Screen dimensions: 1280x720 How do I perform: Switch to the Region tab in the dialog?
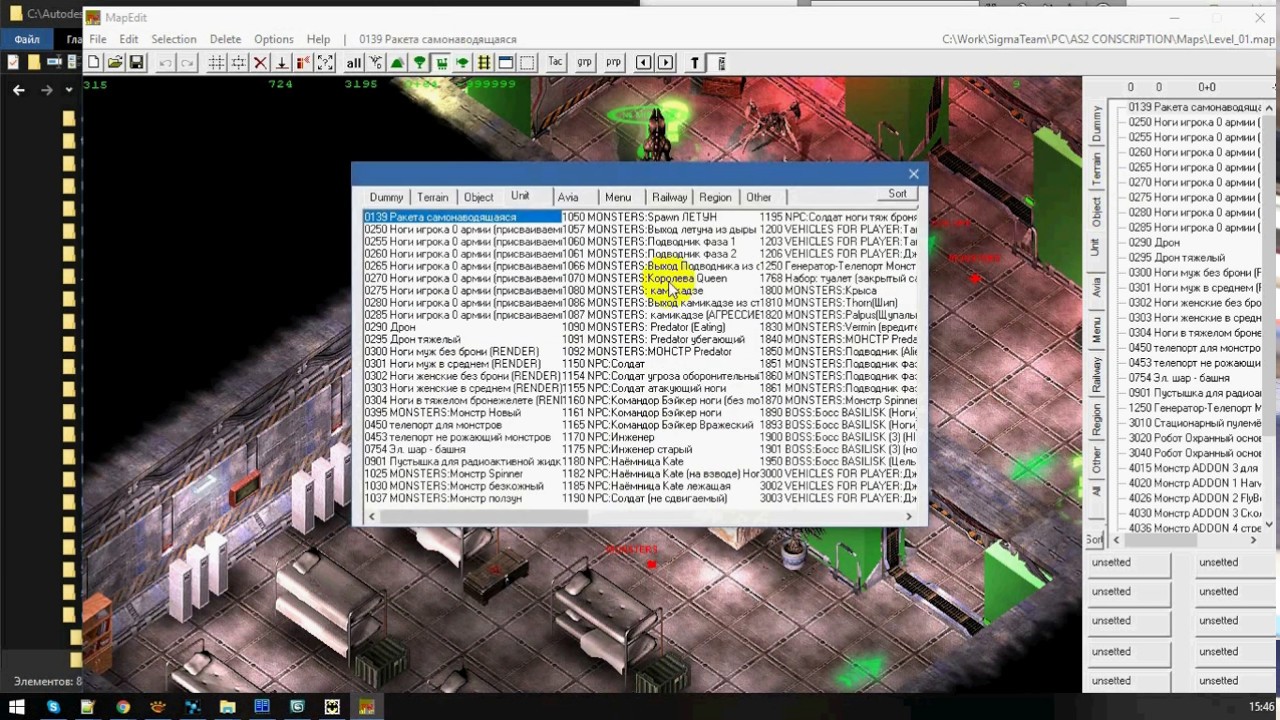click(x=715, y=197)
